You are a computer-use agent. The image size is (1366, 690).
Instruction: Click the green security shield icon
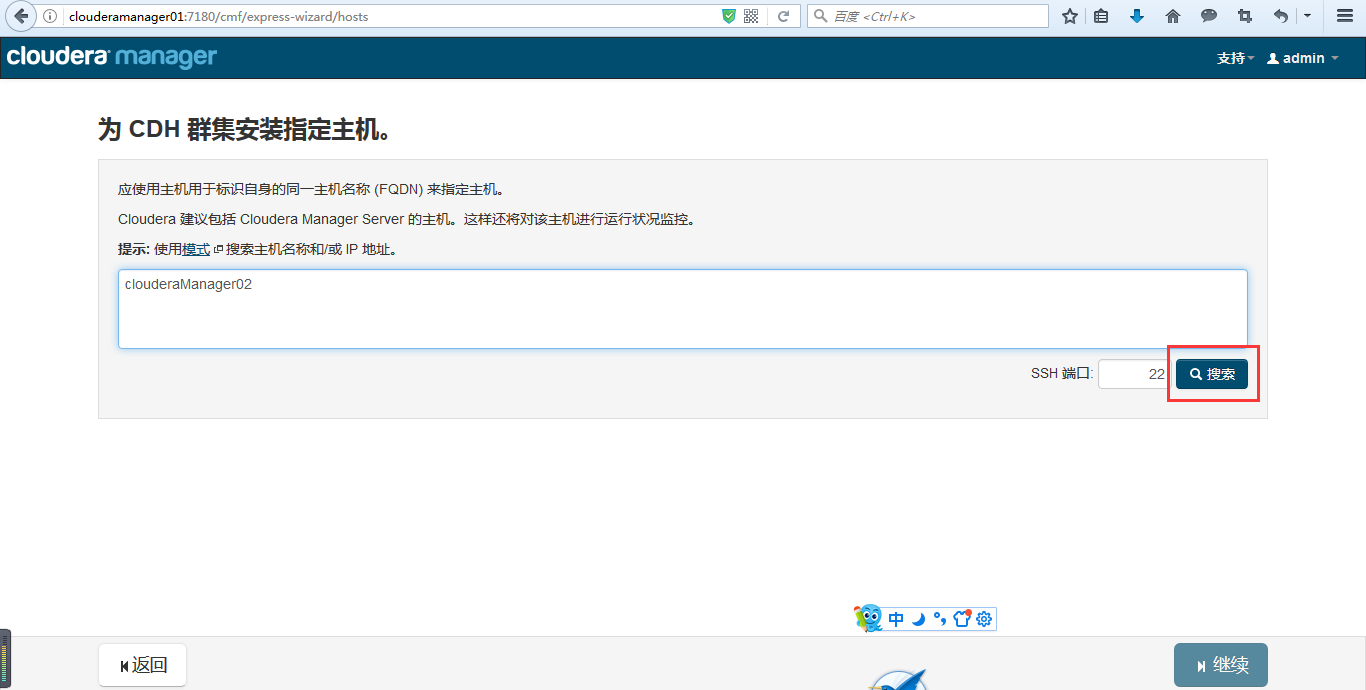(x=729, y=16)
